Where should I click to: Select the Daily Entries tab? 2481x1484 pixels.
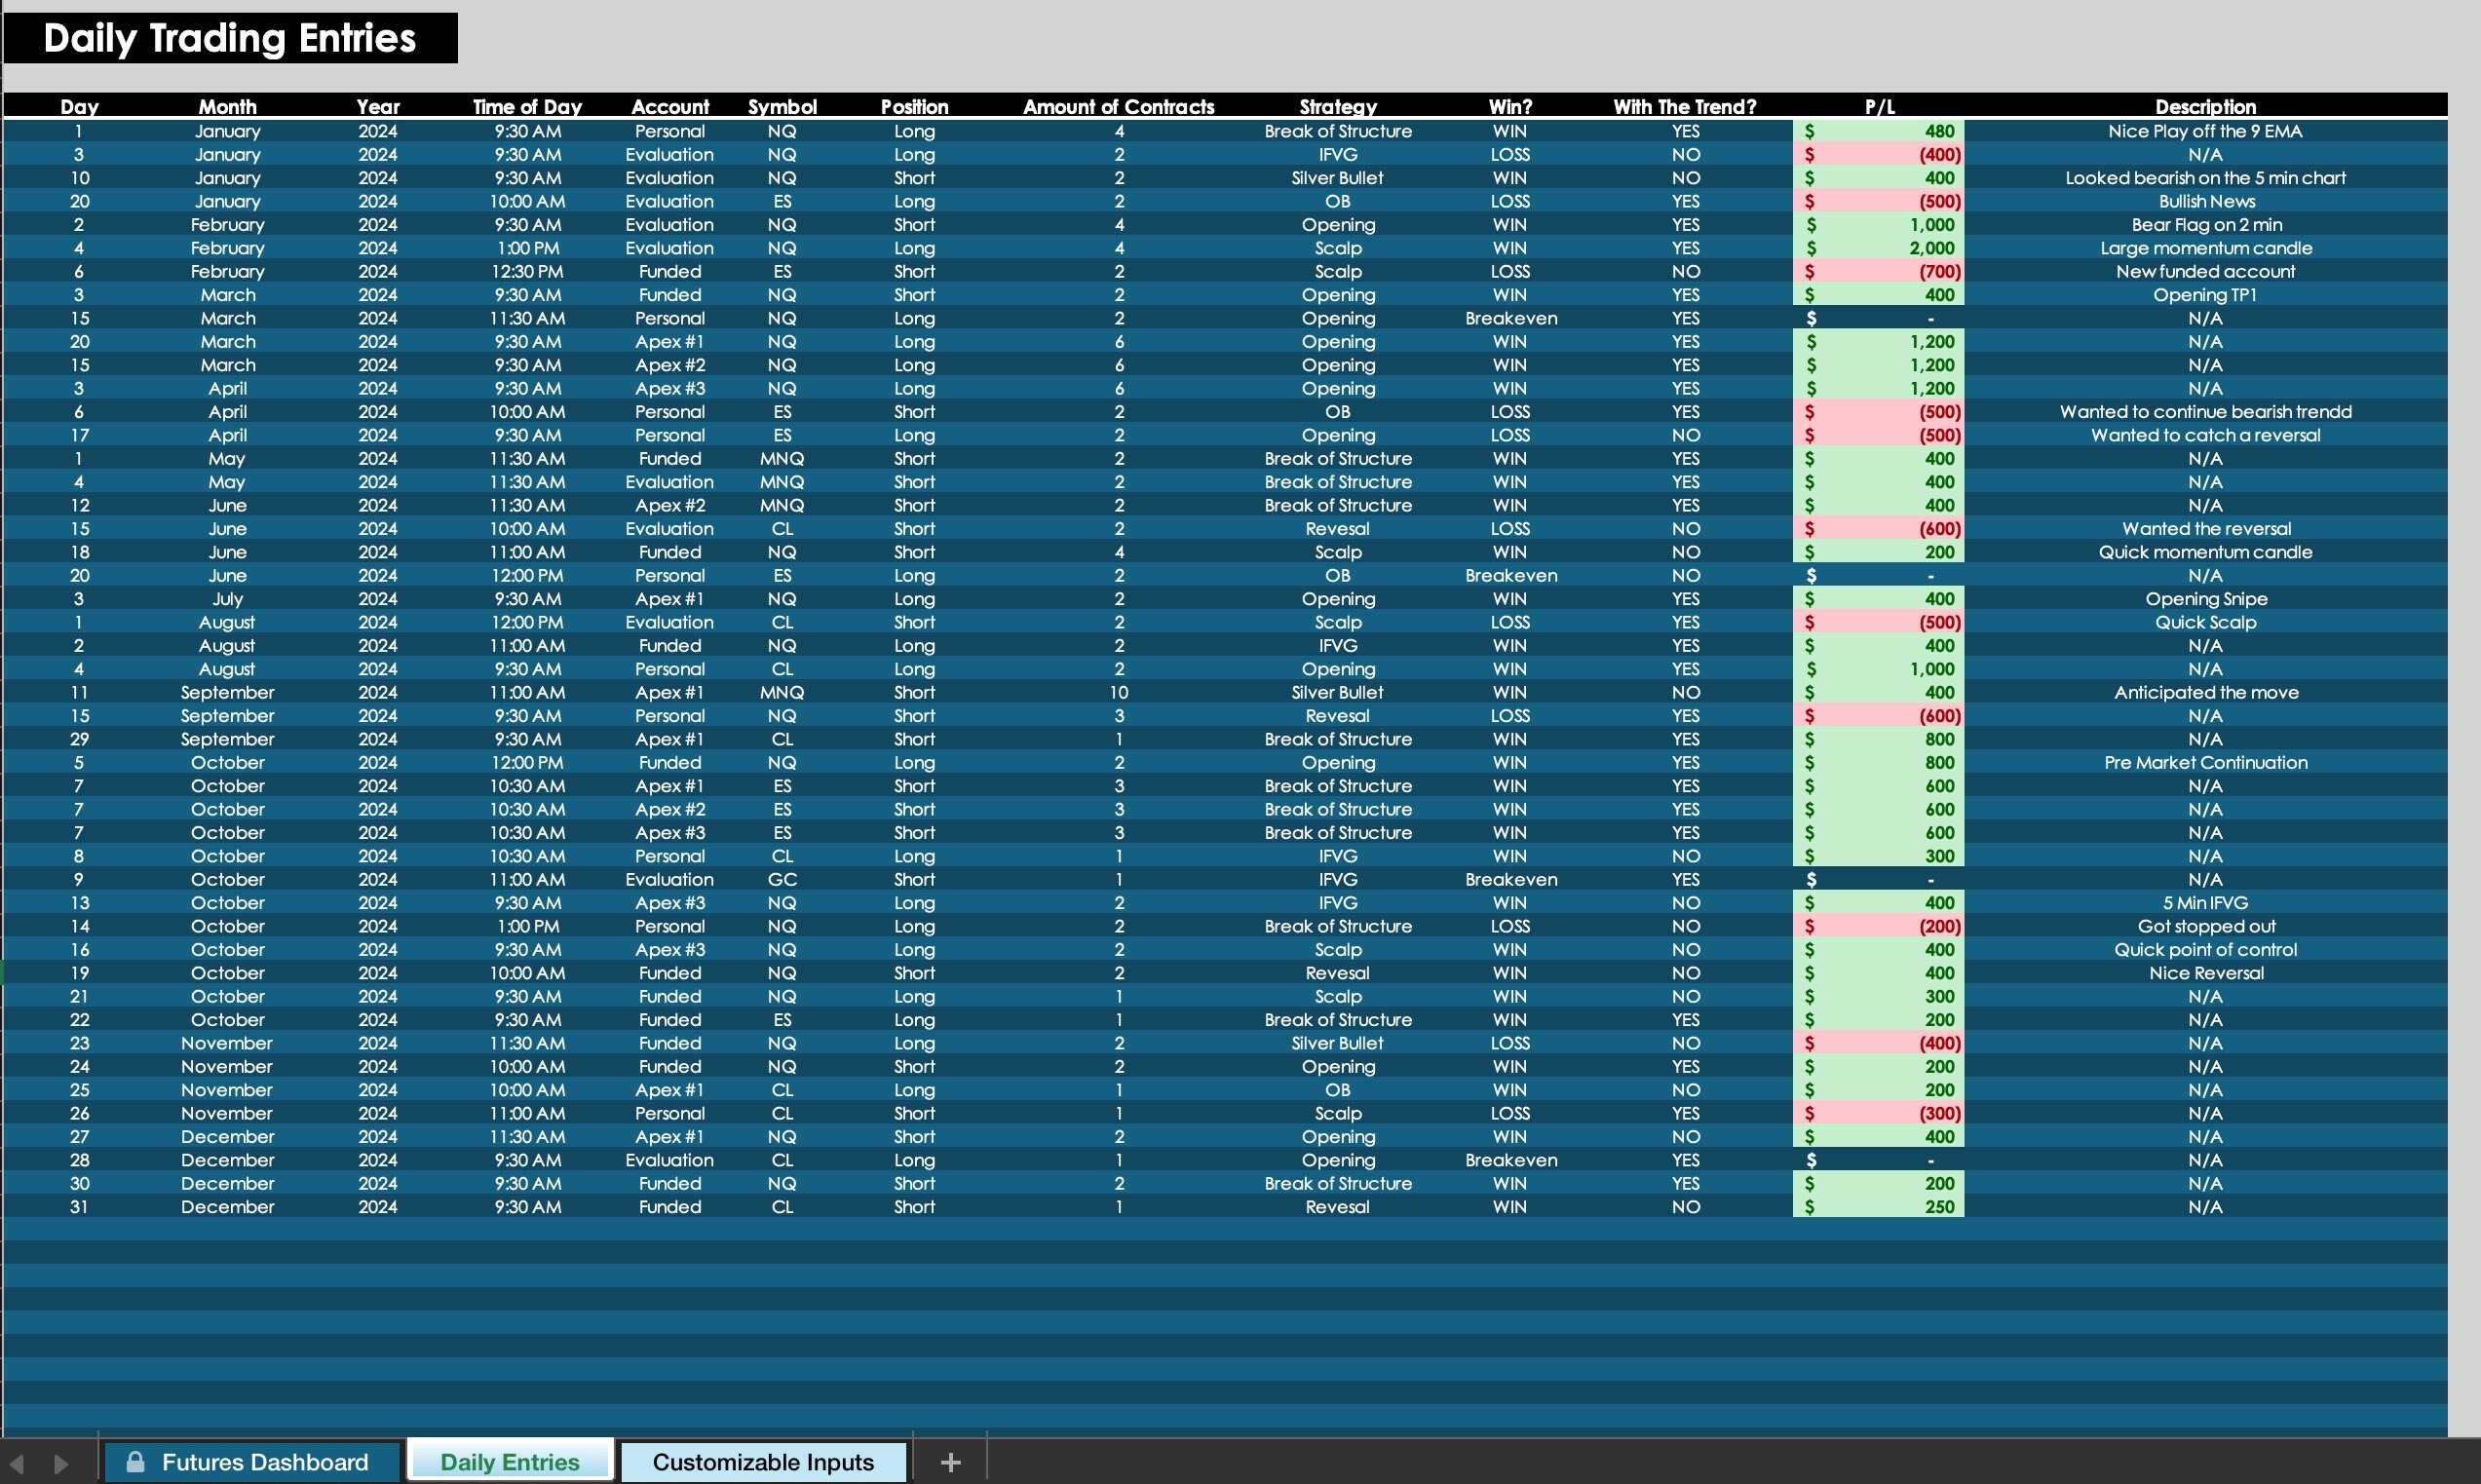(x=510, y=1461)
